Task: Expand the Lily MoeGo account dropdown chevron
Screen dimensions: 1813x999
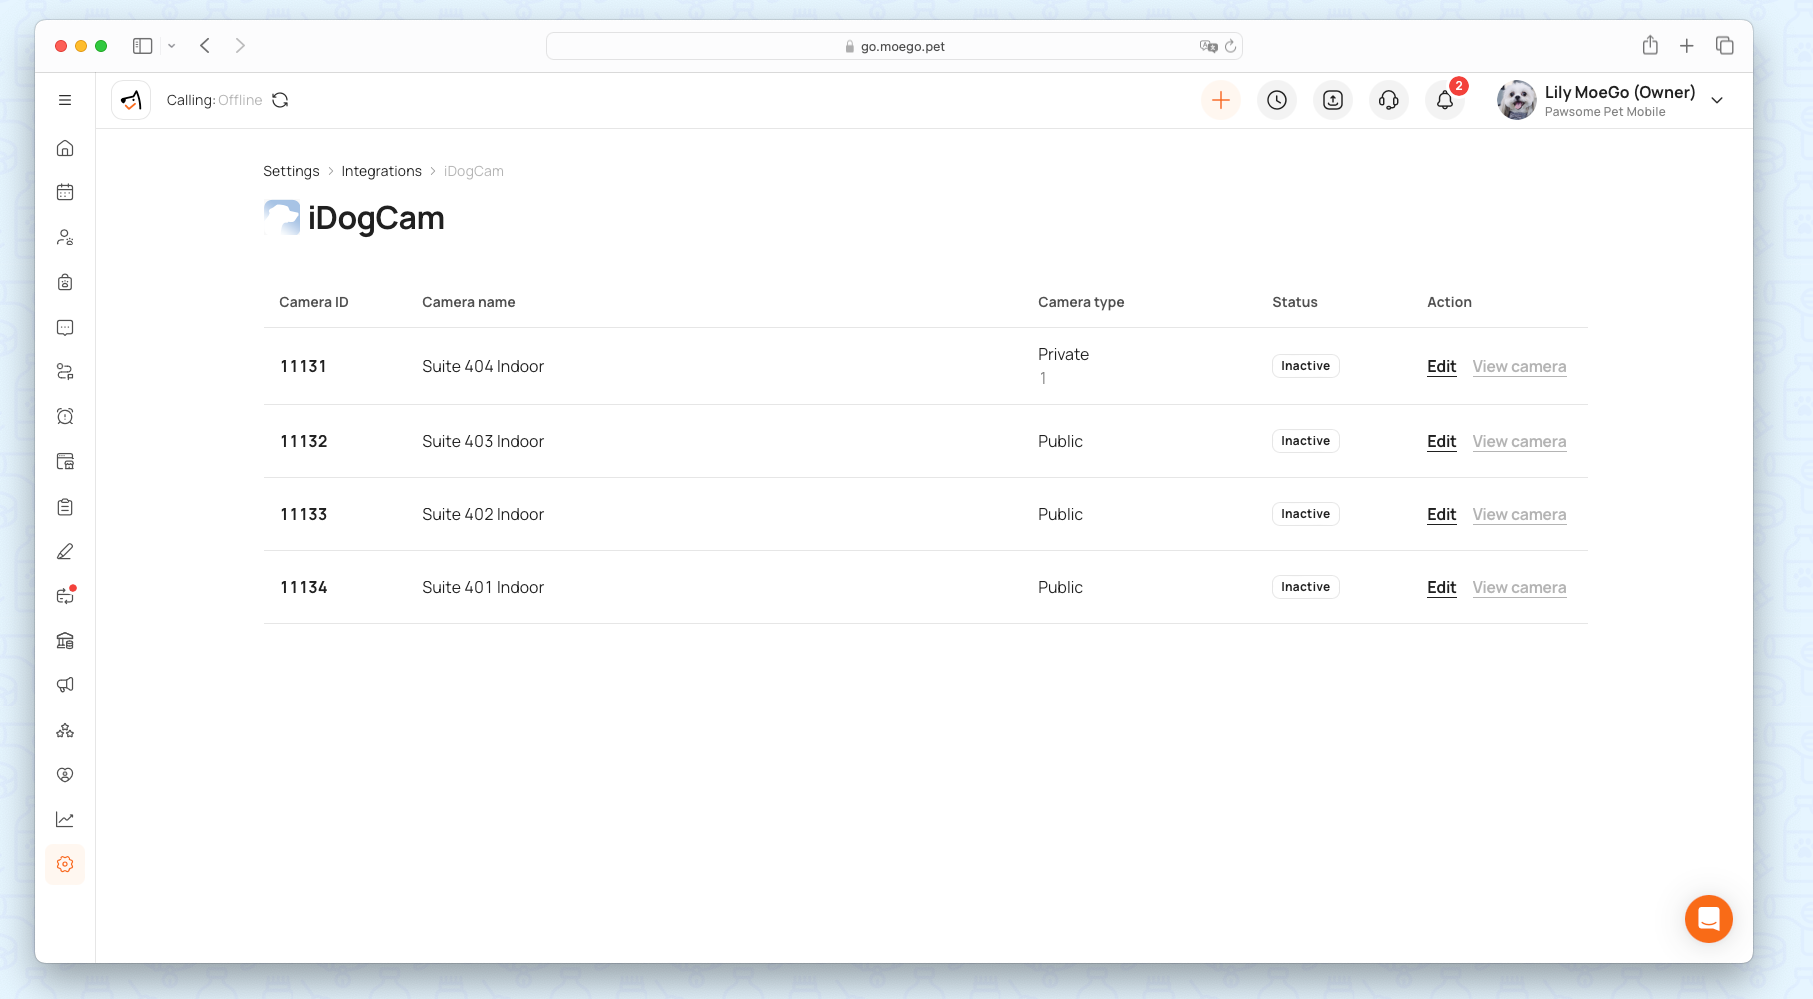Action: coord(1717,100)
